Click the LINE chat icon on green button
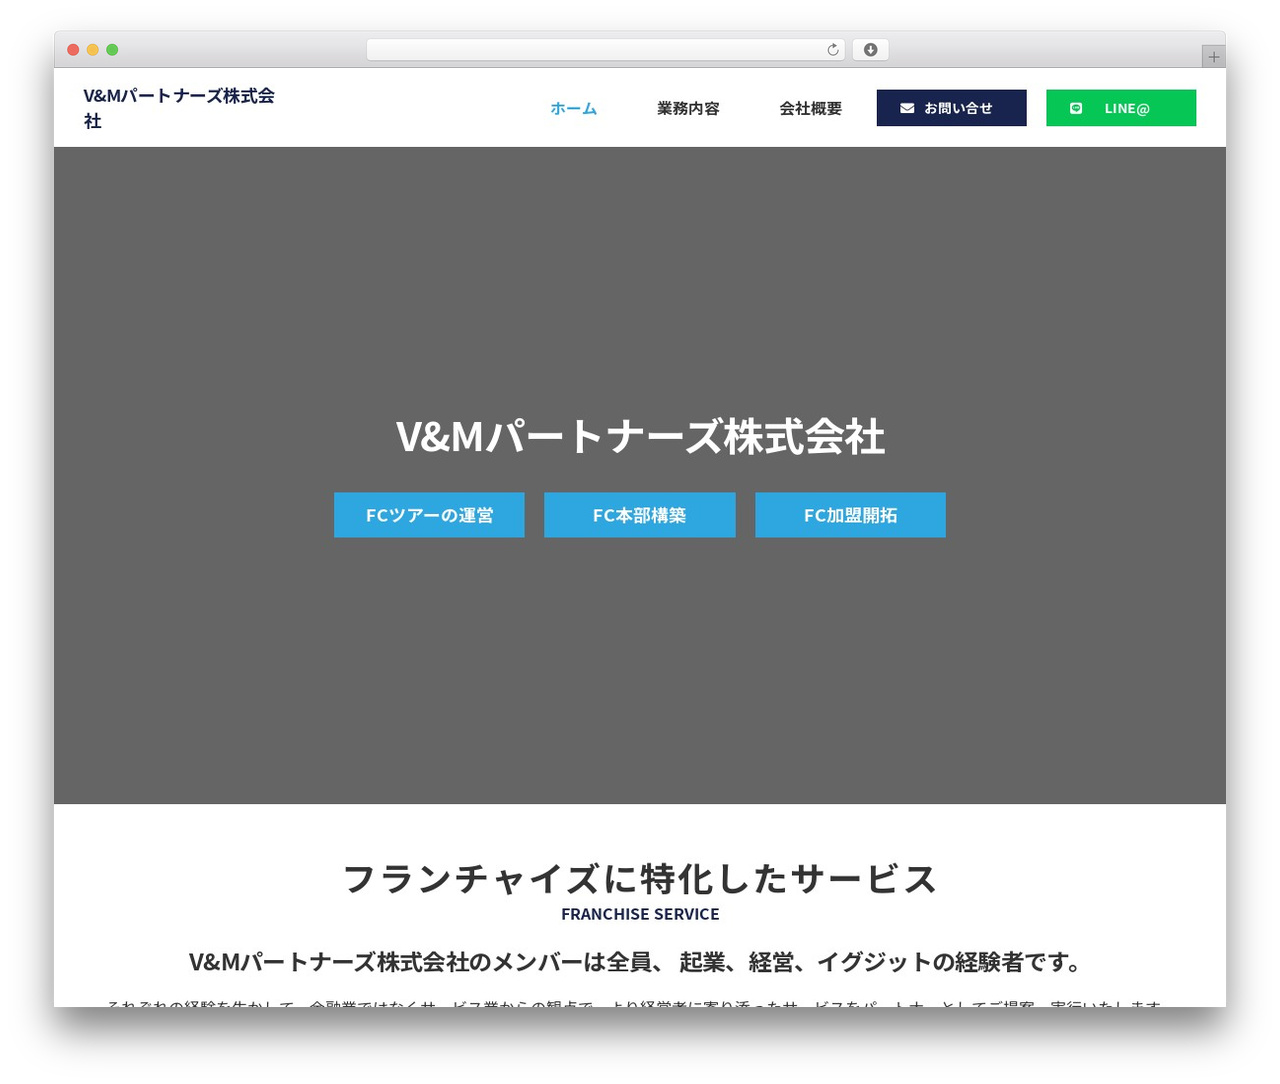The width and height of the screenshot is (1280, 1084). [x=1076, y=108]
